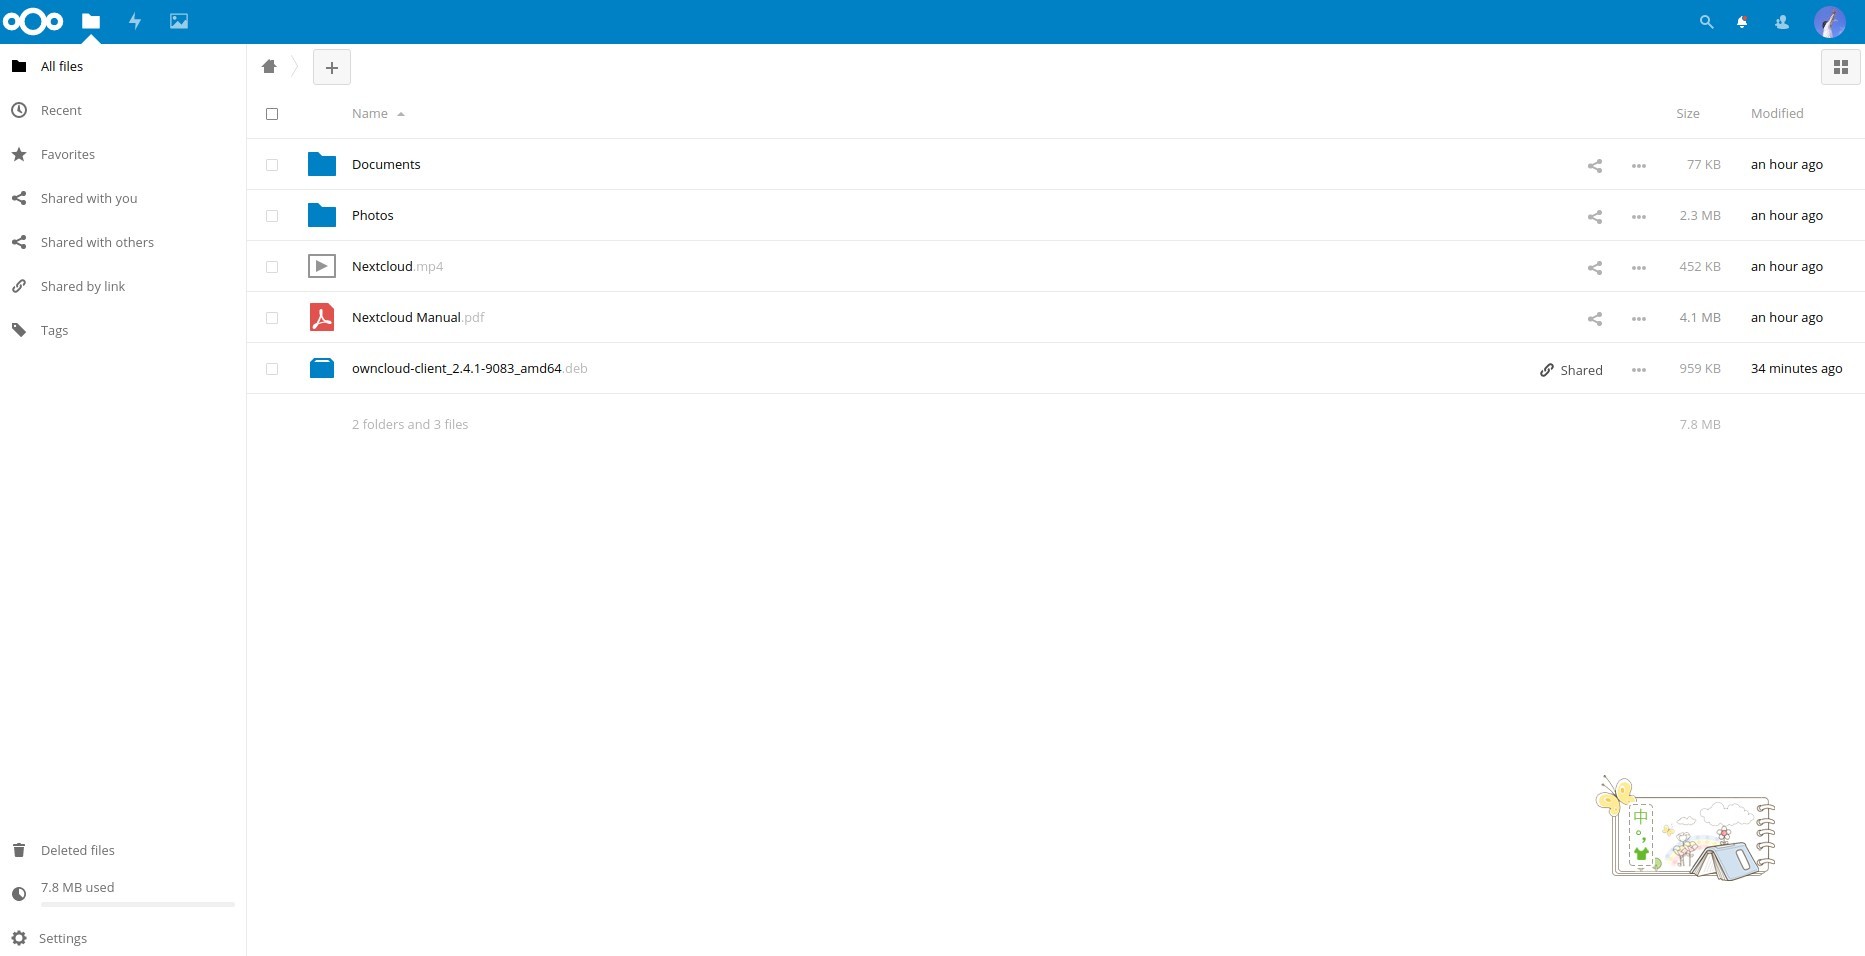Click the Nextcloud logo

(33, 21)
